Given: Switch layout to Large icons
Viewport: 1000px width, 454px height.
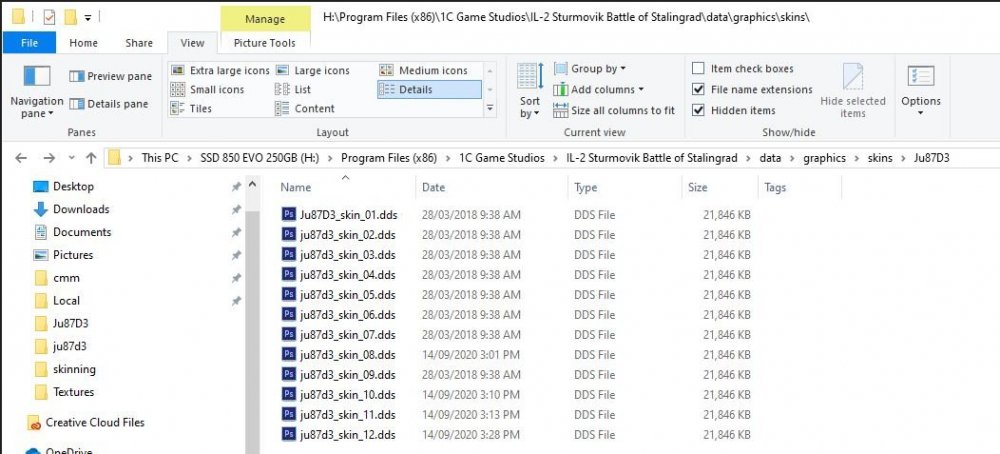Looking at the screenshot, I should pos(312,70).
